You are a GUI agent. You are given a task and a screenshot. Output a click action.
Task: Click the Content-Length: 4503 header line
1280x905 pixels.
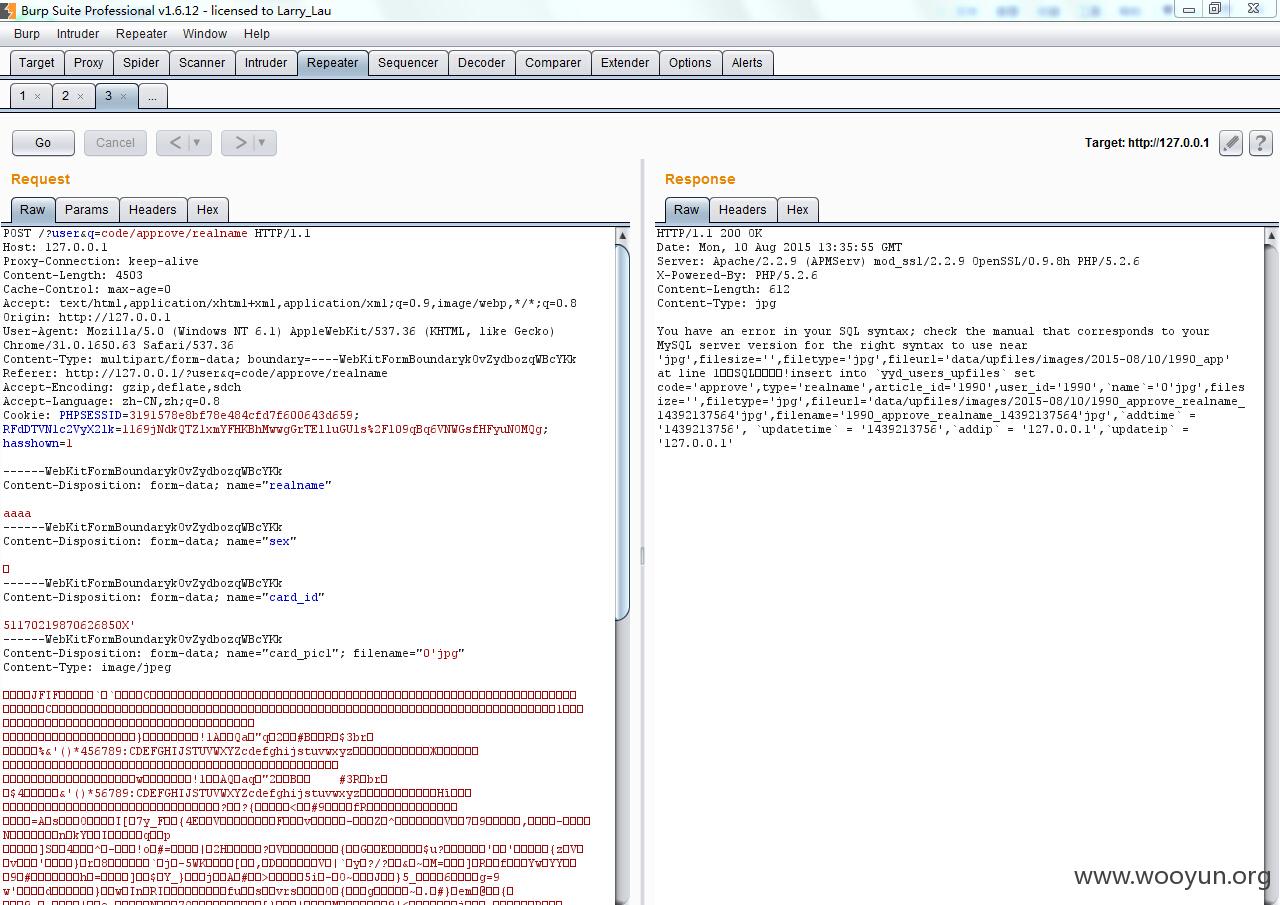pos(73,276)
